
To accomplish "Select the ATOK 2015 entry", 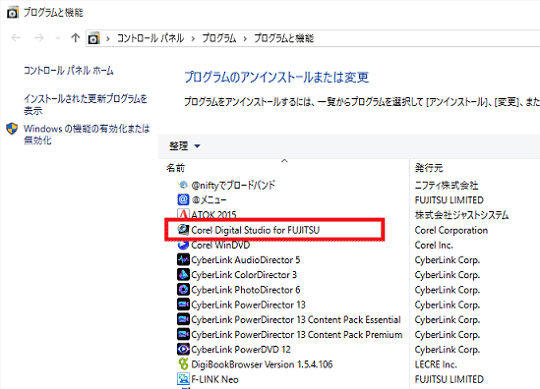I will click(x=214, y=214).
